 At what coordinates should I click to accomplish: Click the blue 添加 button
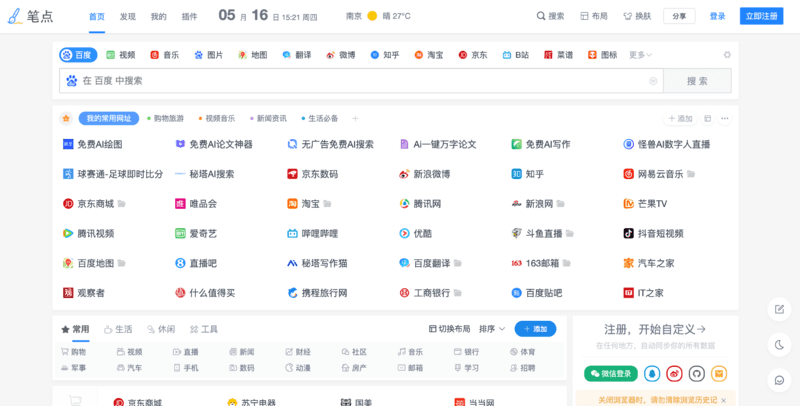[535, 329]
